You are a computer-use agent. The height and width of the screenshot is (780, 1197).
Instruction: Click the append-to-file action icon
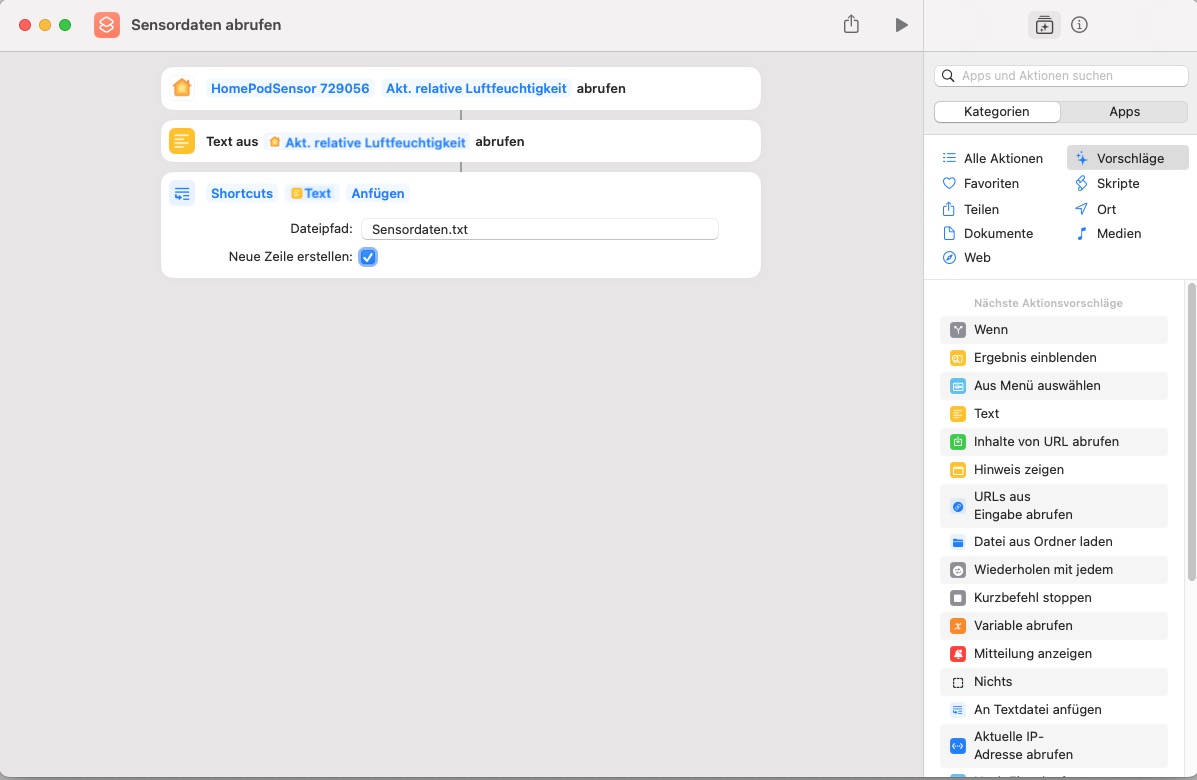pos(182,194)
